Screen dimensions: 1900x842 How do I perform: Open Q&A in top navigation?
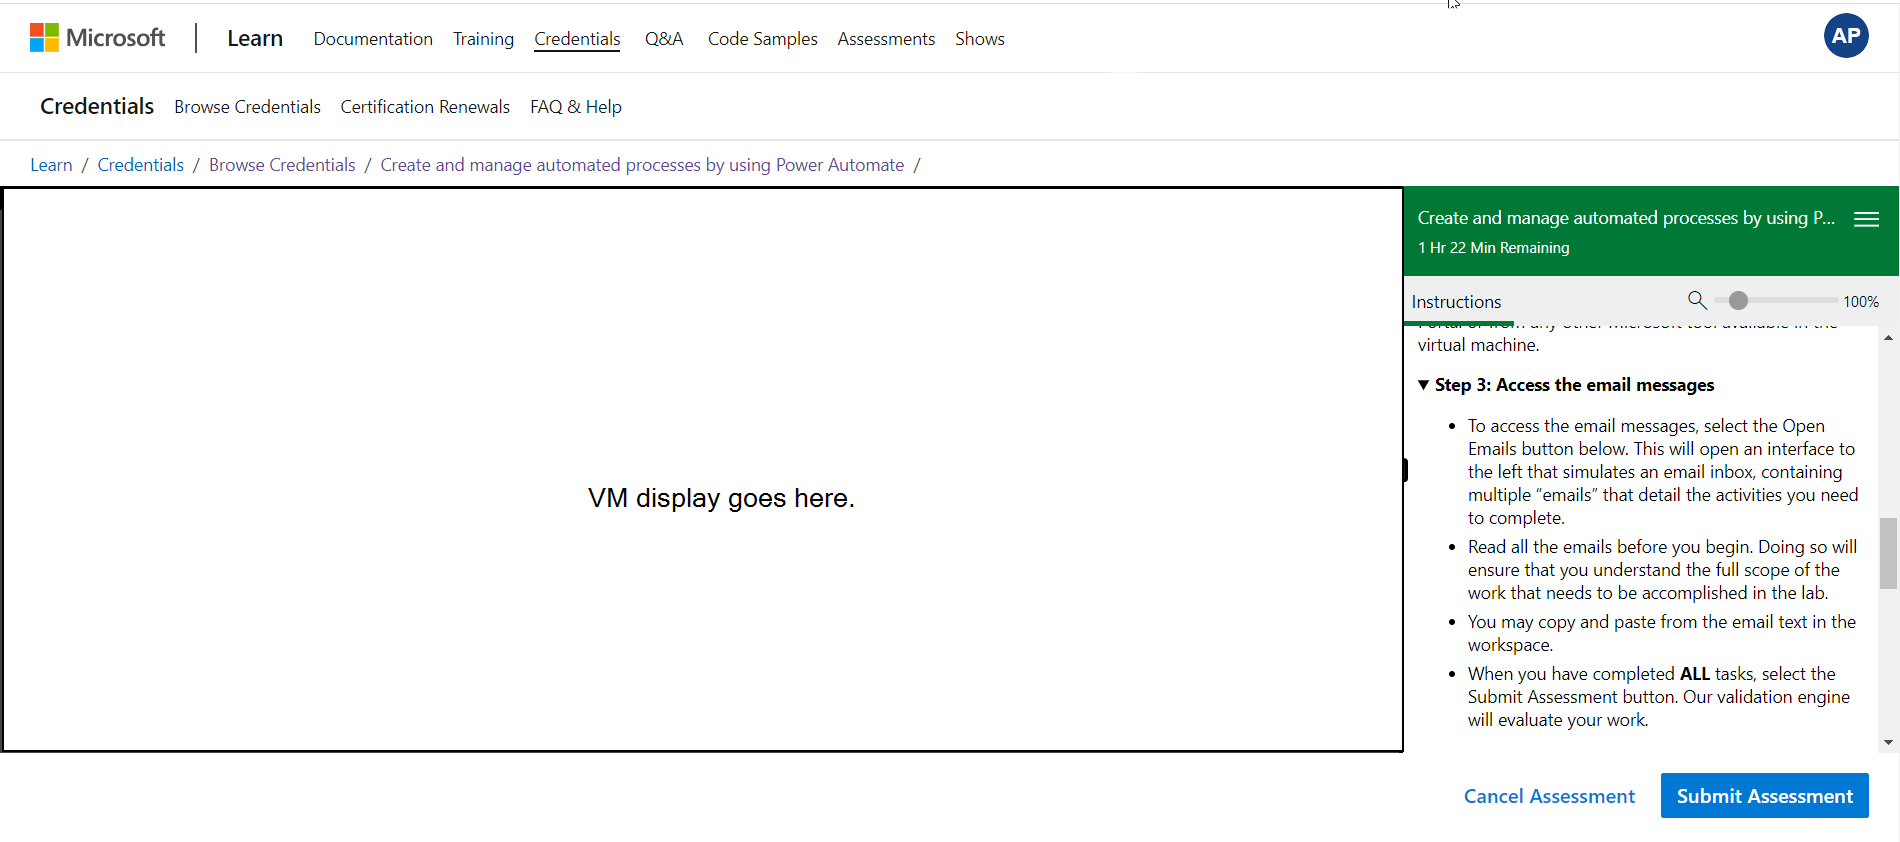coord(664,39)
